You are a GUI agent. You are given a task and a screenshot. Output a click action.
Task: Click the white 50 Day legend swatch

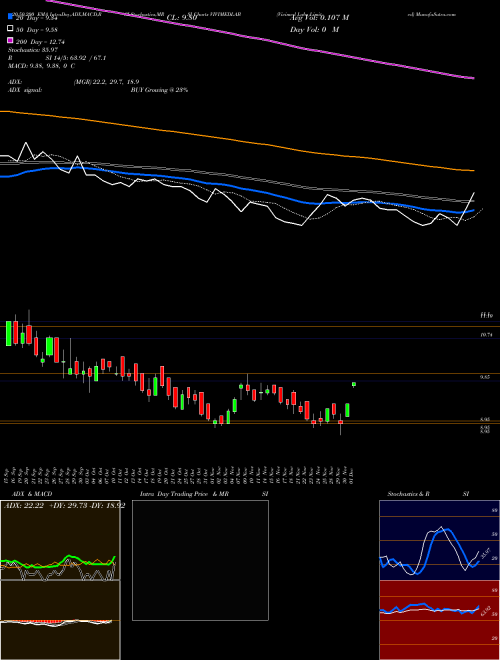tap(10, 29)
